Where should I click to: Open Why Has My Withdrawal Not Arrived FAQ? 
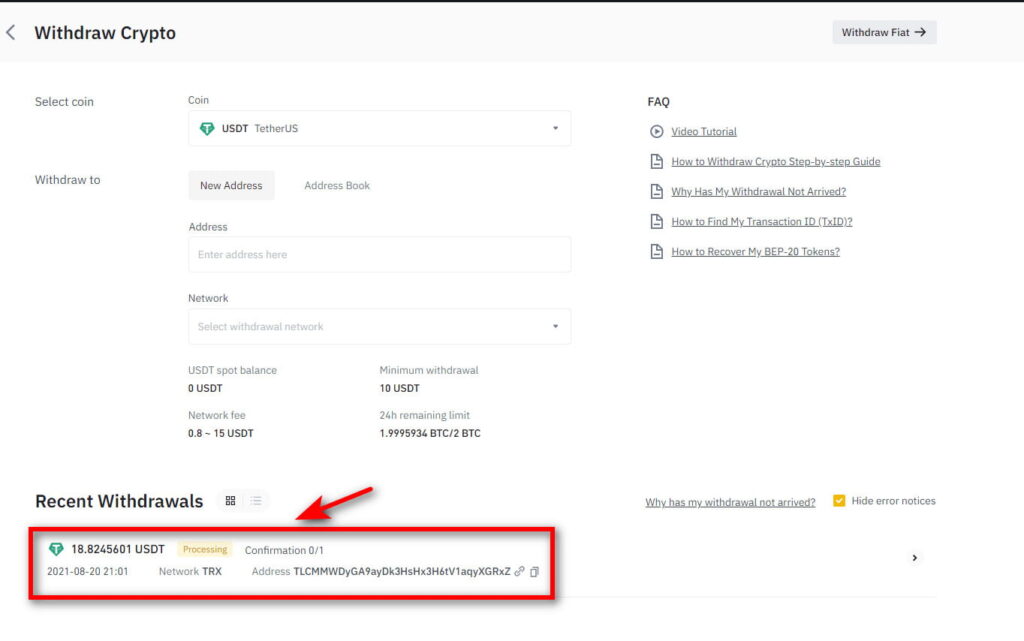click(x=759, y=191)
